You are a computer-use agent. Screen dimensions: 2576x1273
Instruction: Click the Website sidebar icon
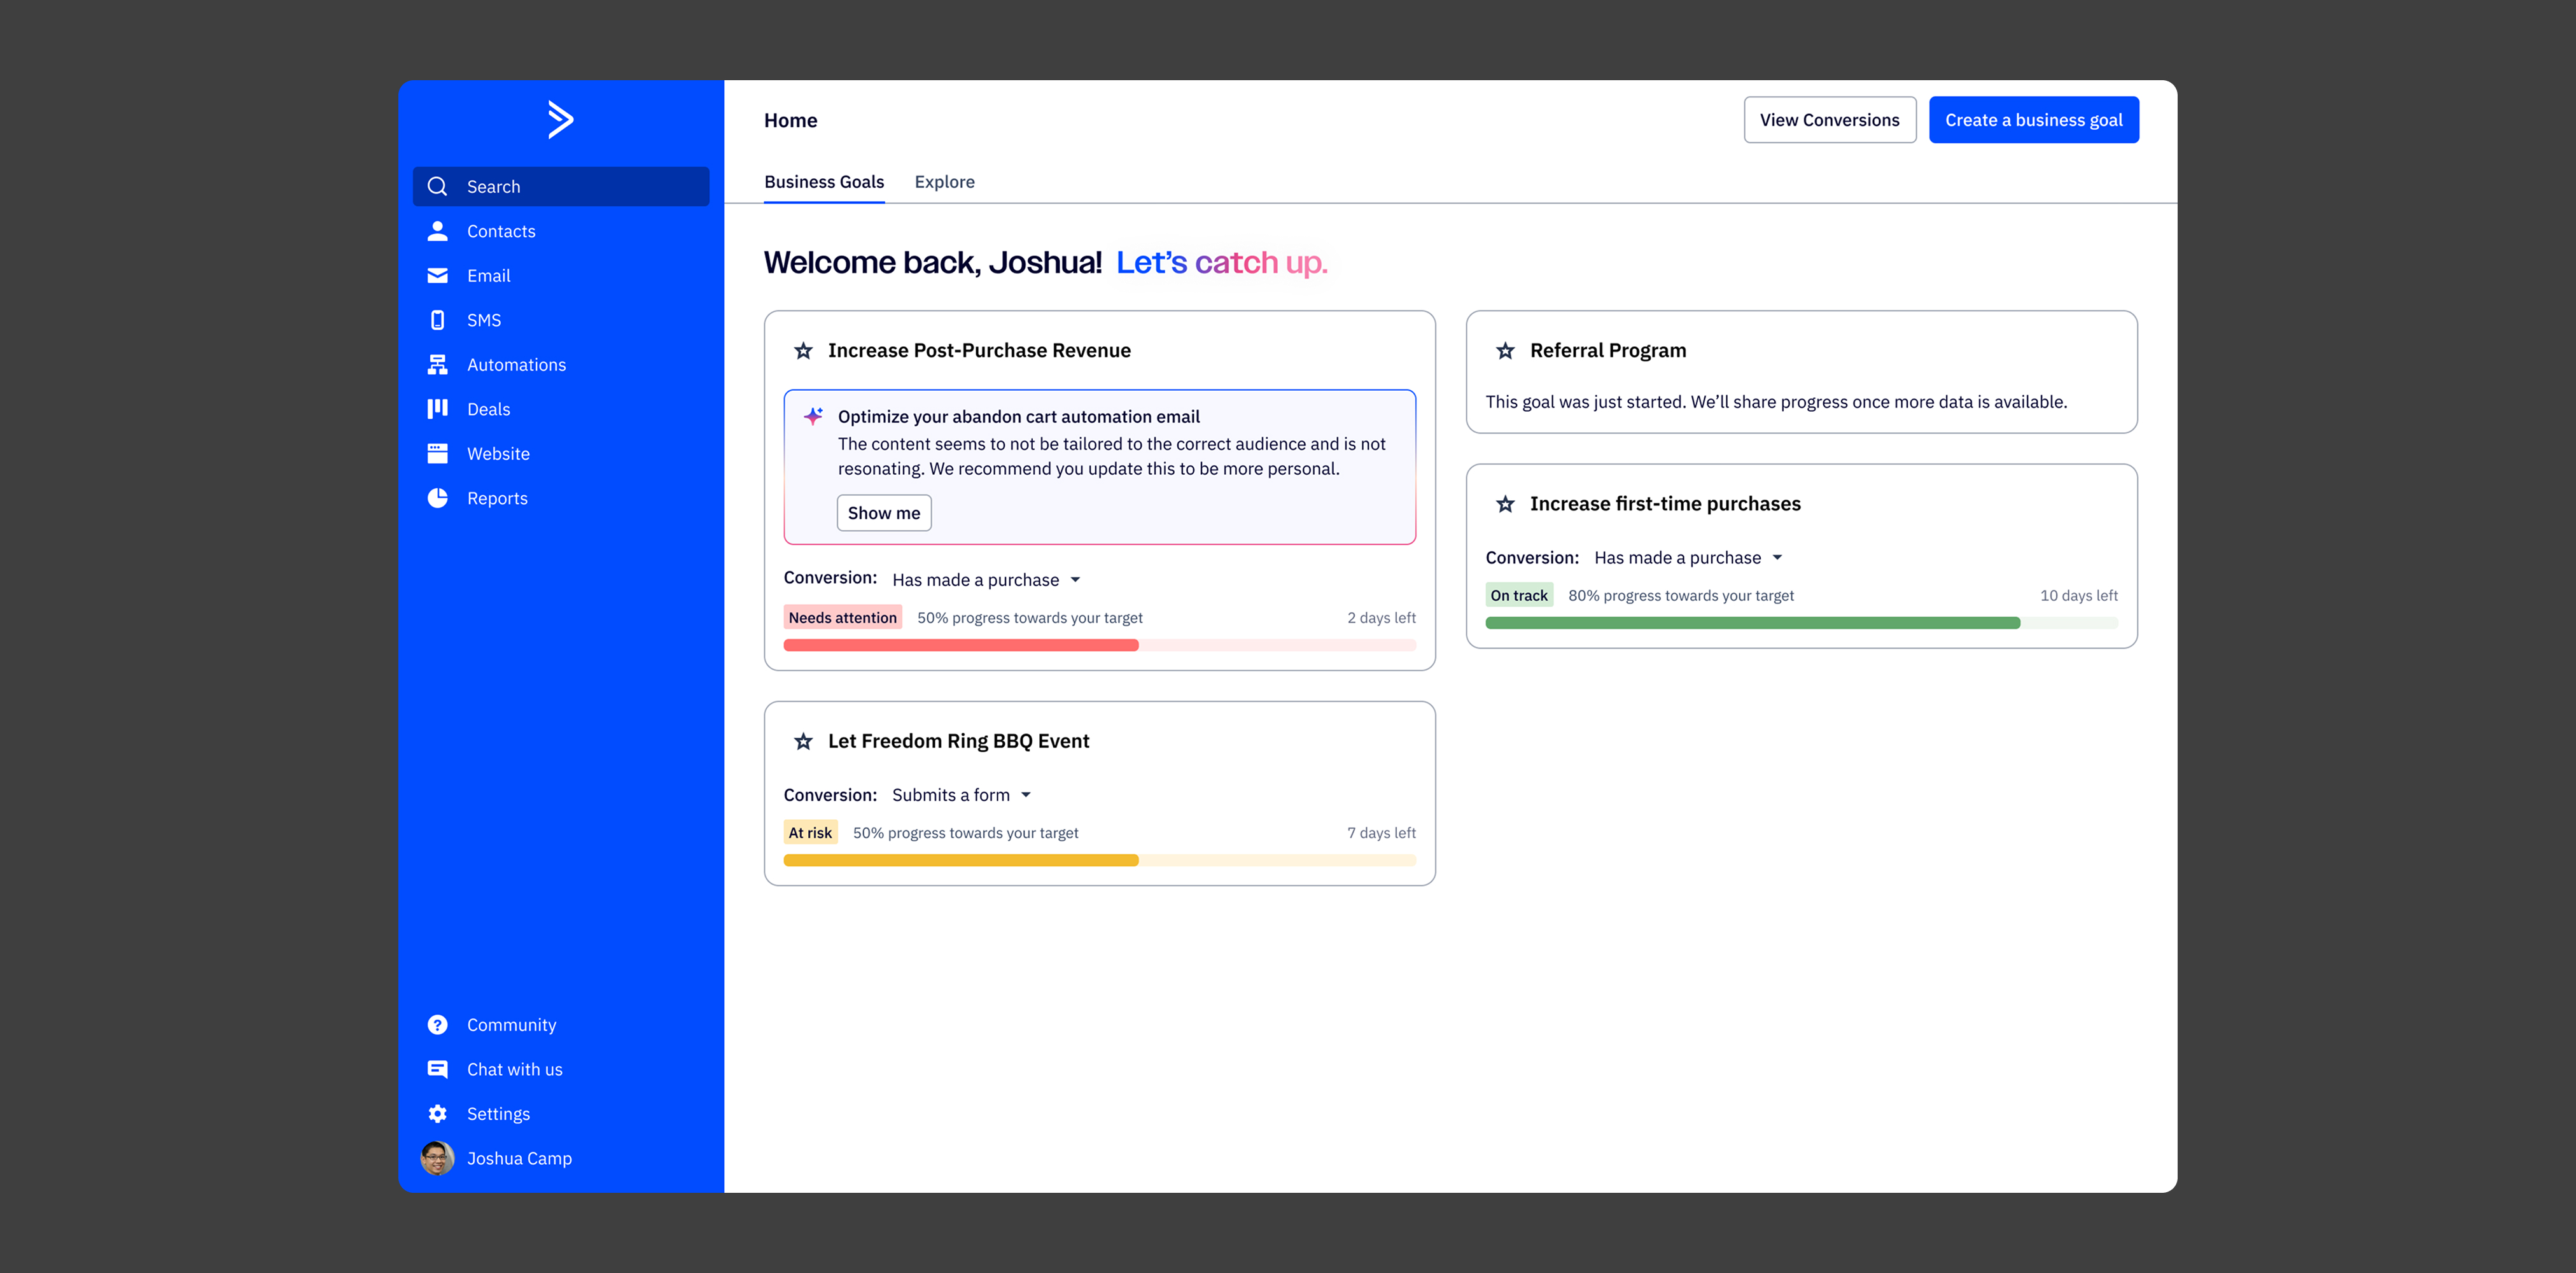click(x=437, y=454)
